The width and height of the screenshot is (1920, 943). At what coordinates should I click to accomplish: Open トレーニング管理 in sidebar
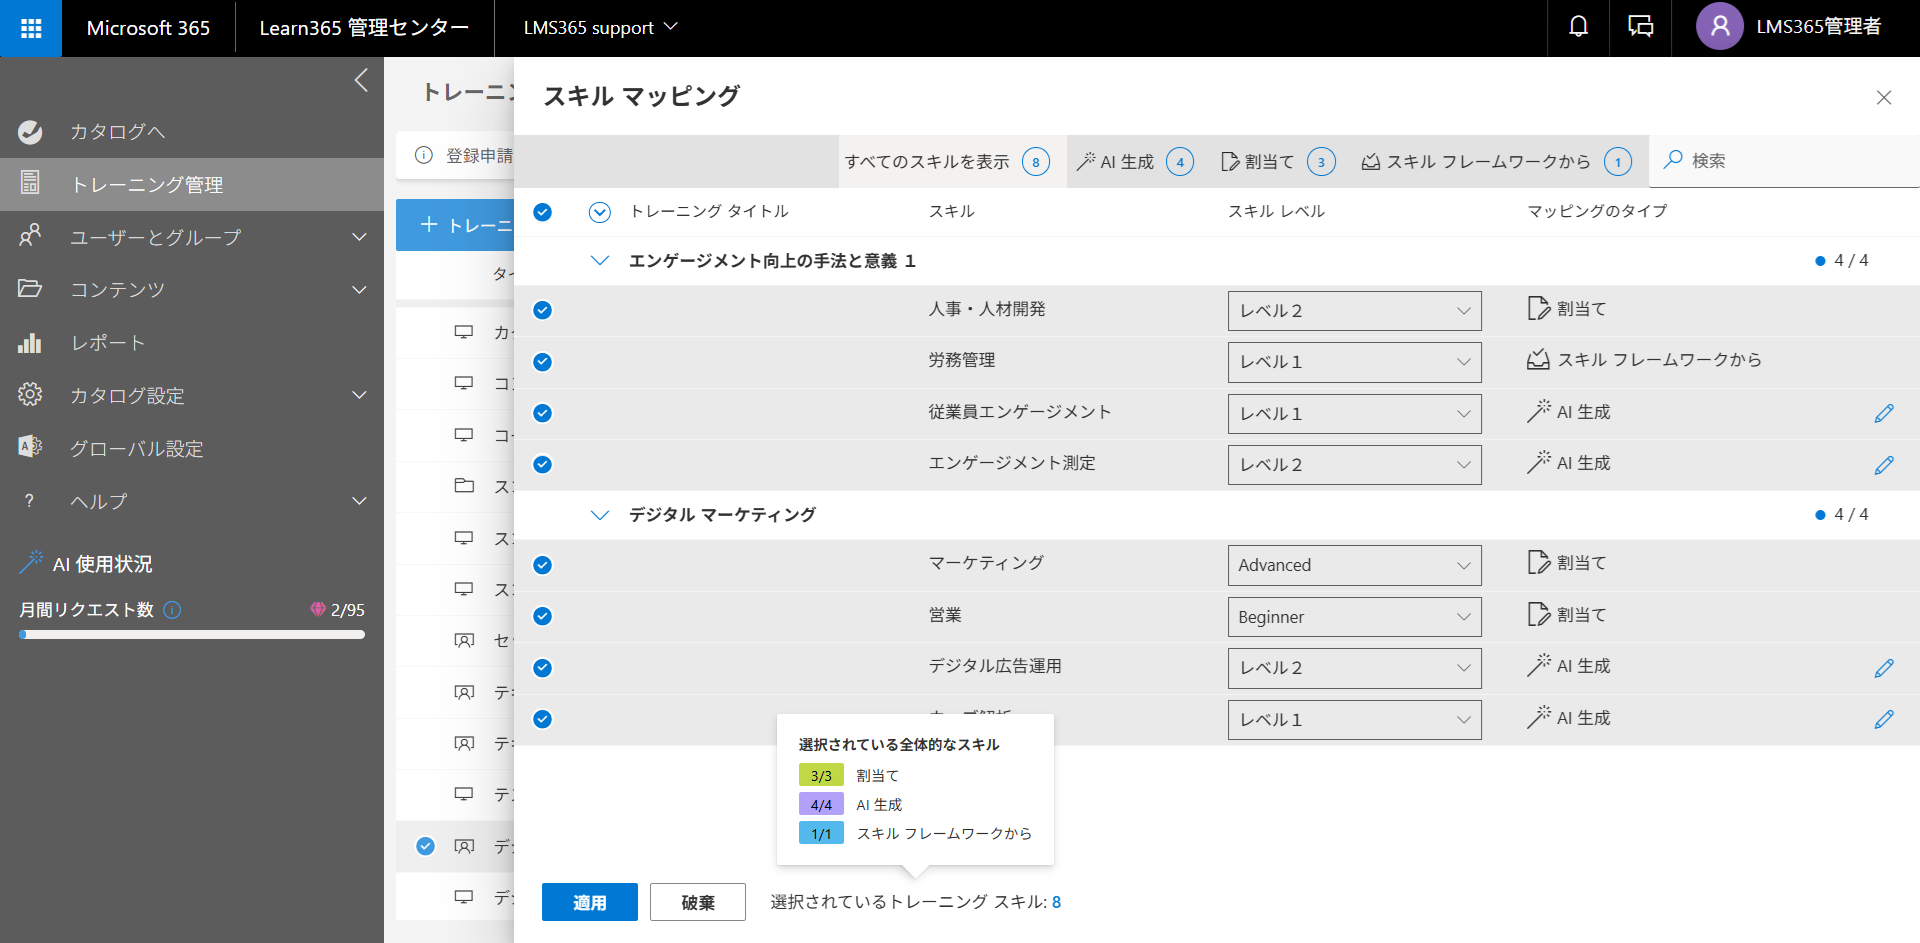192,184
